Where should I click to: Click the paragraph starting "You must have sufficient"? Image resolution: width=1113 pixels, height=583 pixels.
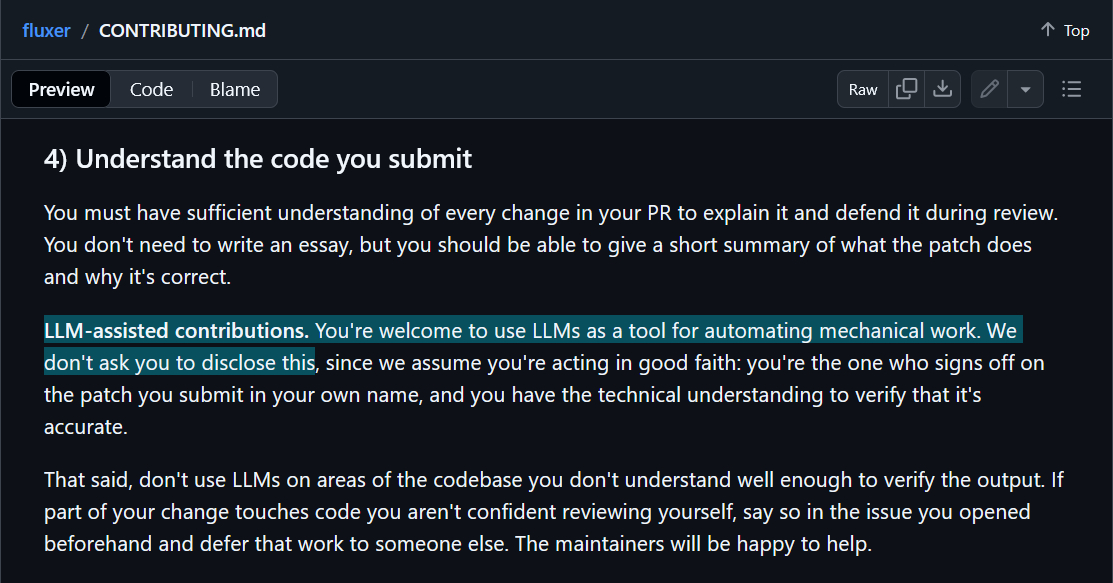pos(550,213)
